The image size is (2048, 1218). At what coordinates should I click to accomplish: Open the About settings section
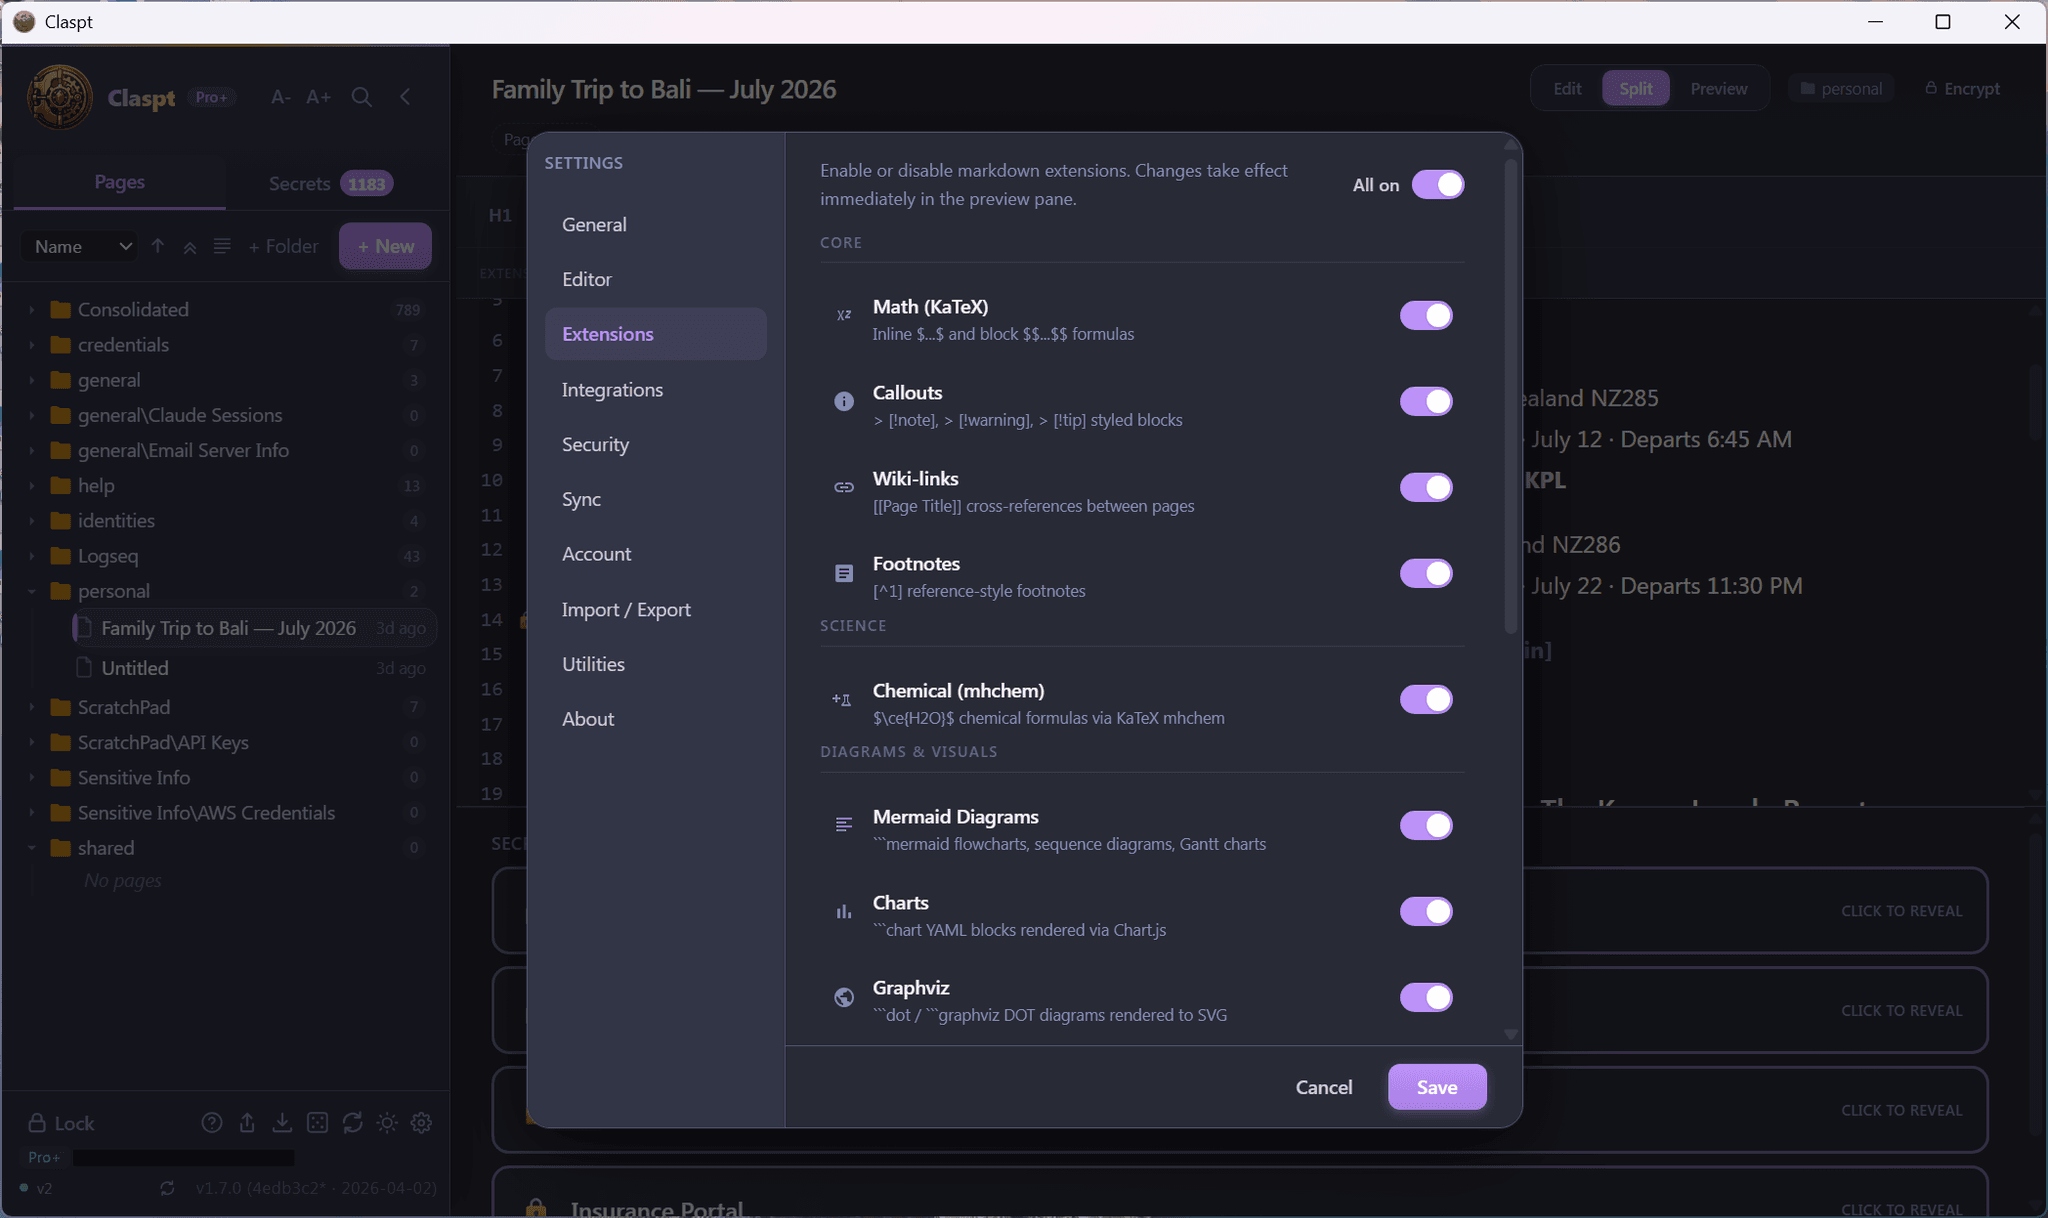pos(655,719)
